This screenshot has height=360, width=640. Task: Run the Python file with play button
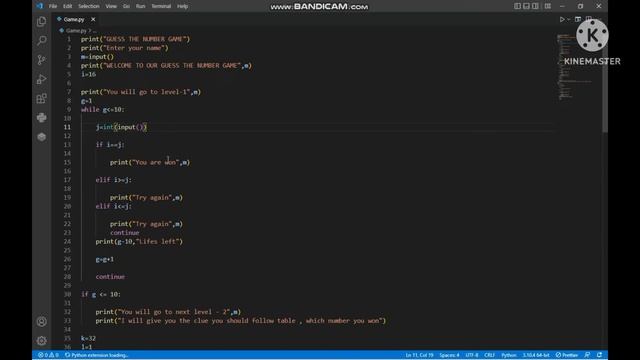click(562, 19)
